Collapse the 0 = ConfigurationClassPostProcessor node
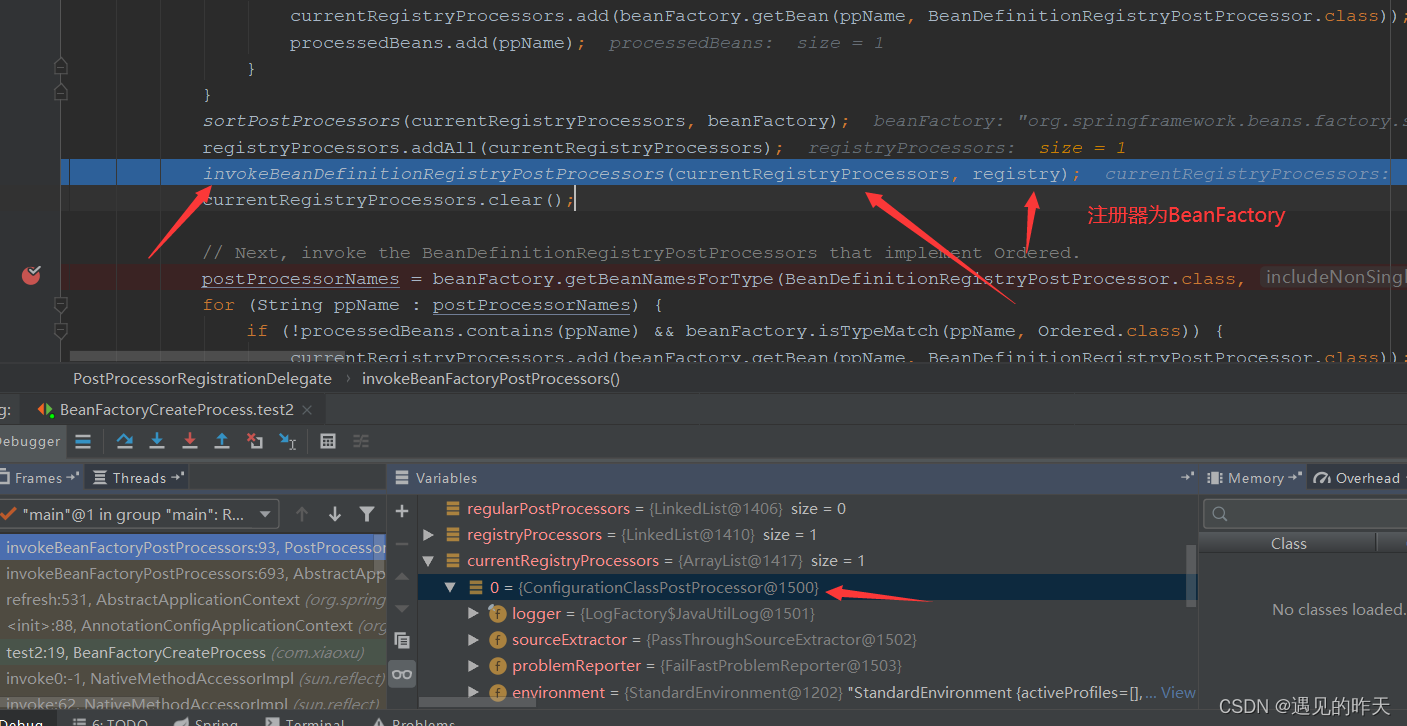This screenshot has height=726, width=1407. (x=451, y=587)
